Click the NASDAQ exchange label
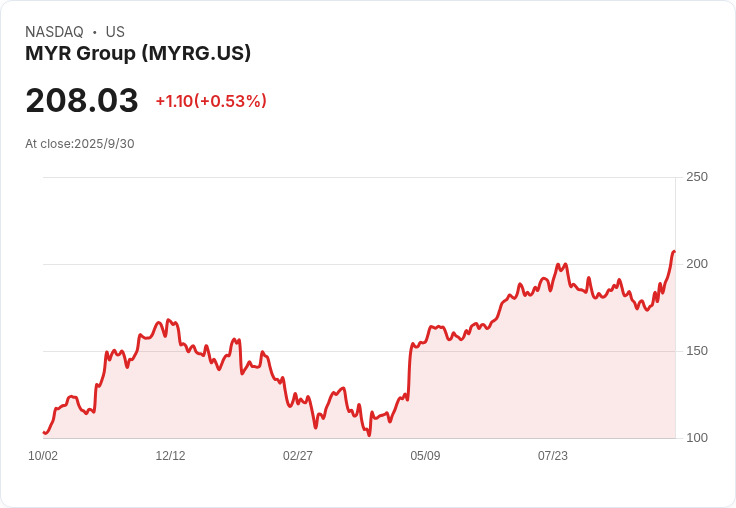 tap(54, 32)
